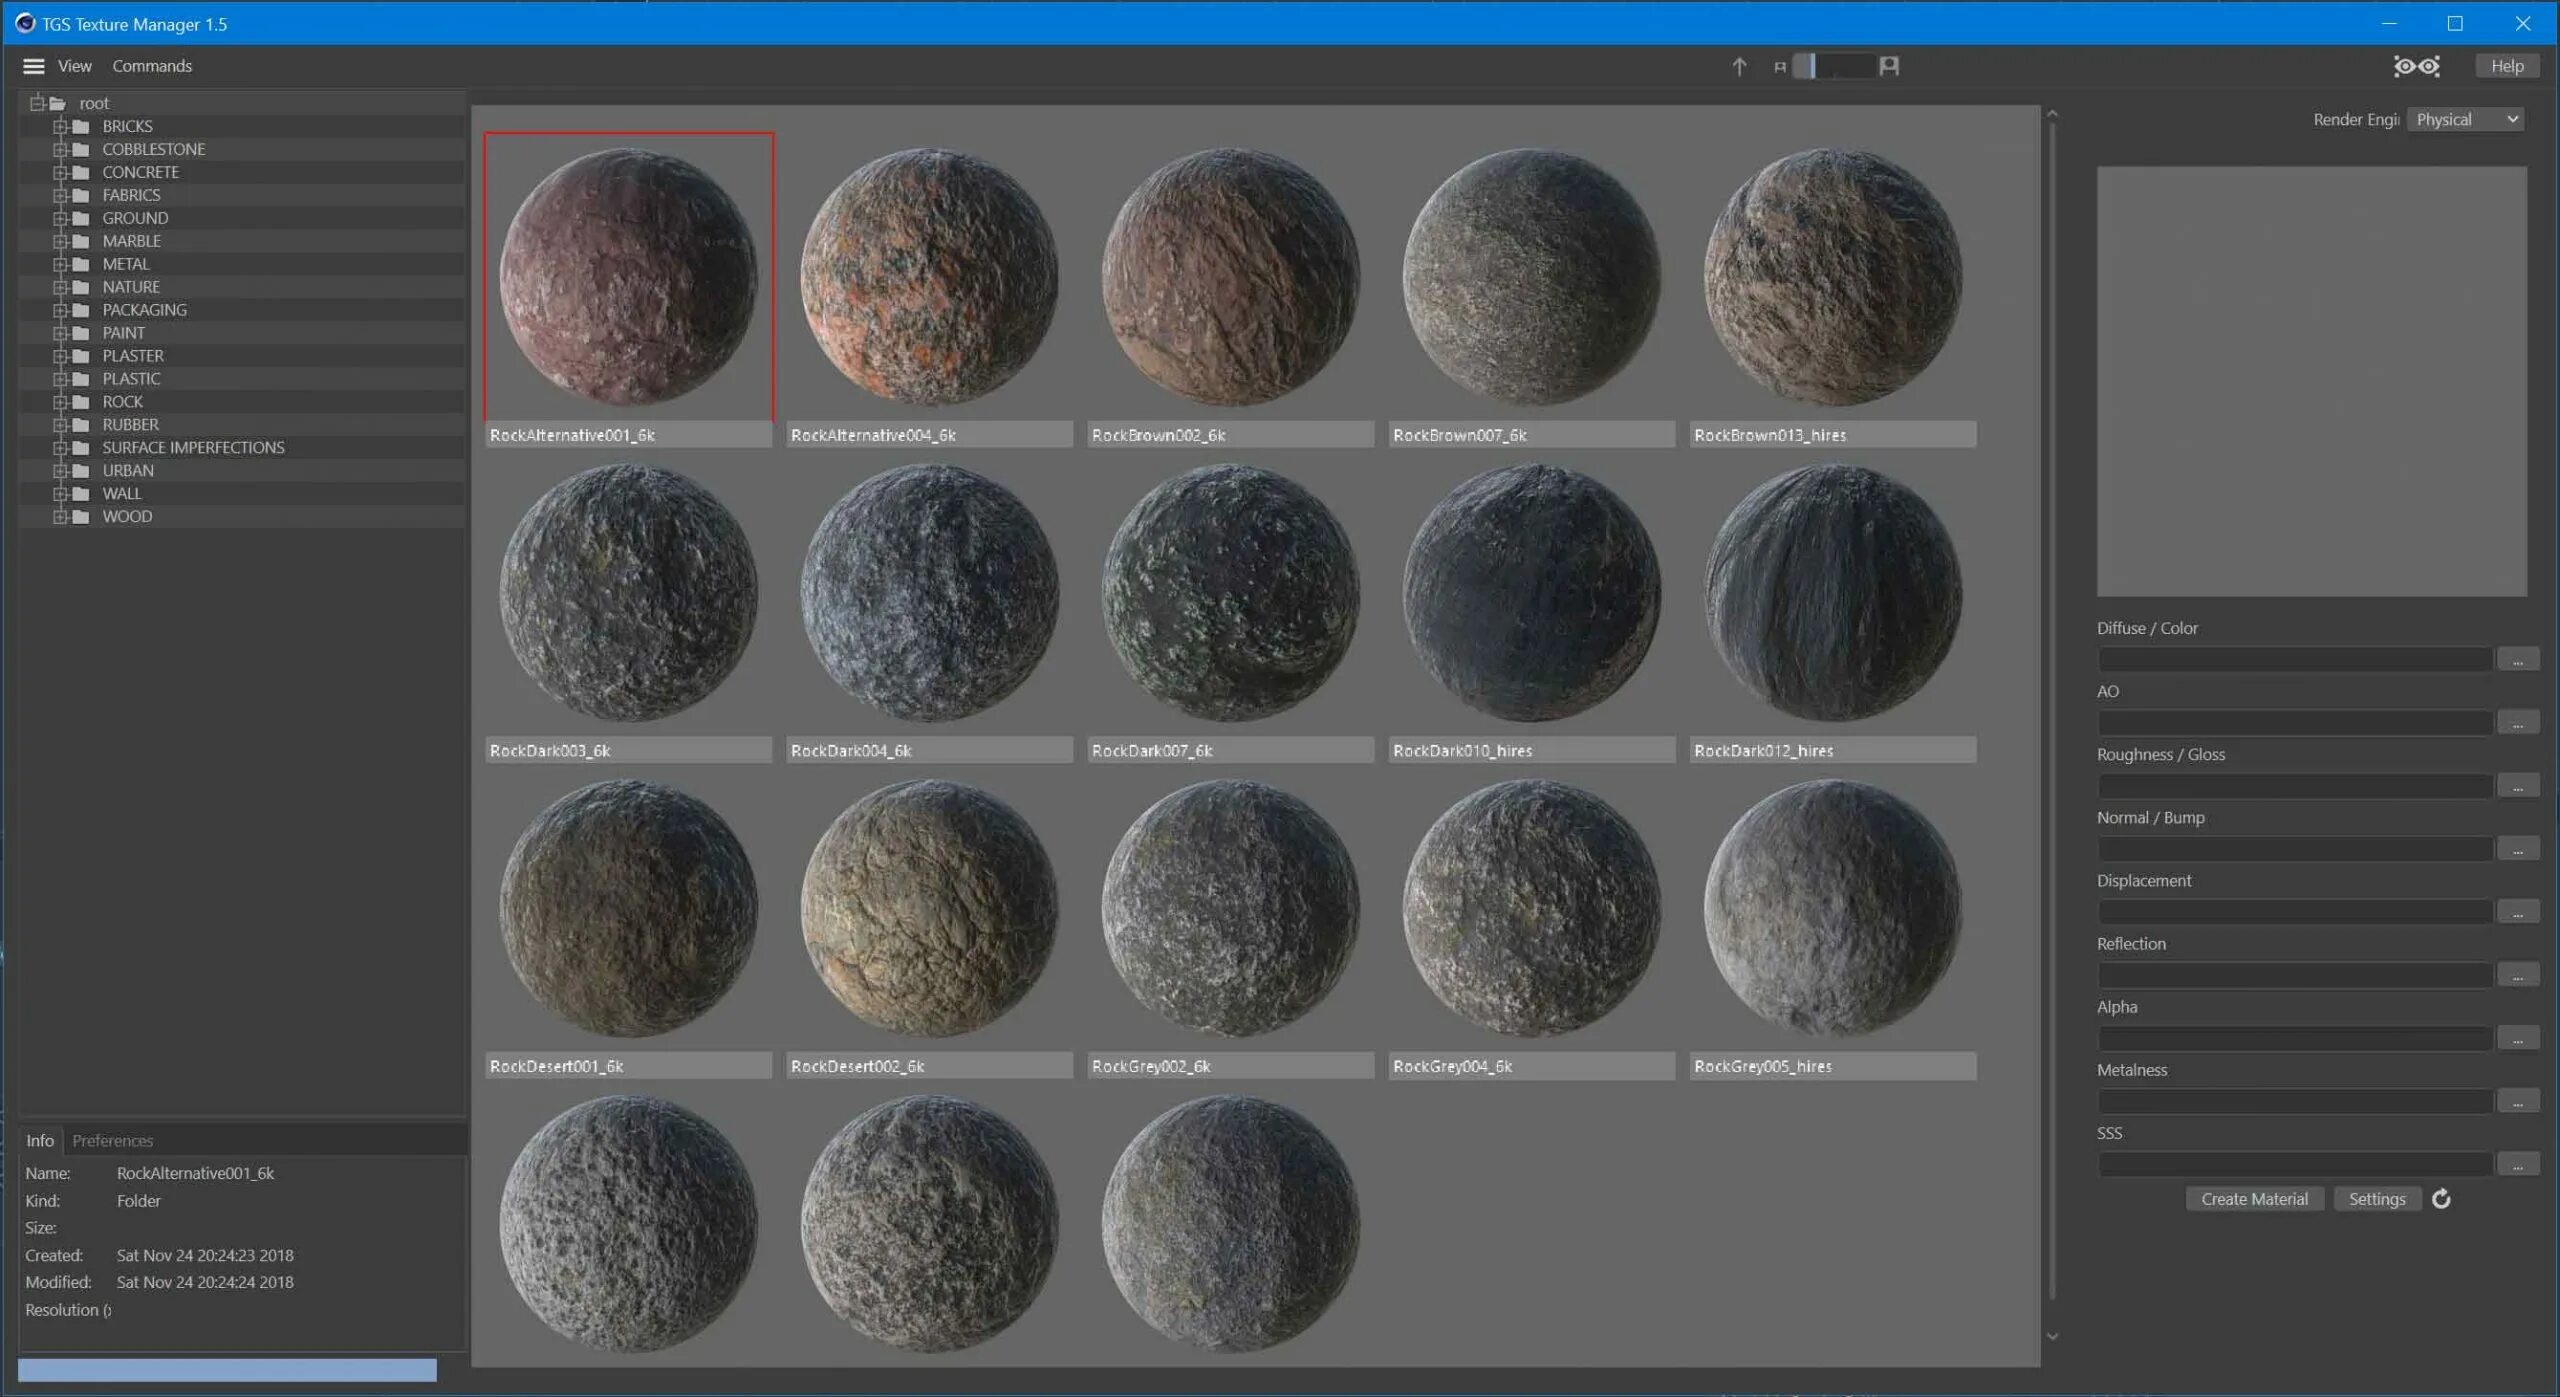The width and height of the screenshot is (2560, 1397).
Task: Click the browse button for Diffuse / Color
Action: [x=2517, y=660]
